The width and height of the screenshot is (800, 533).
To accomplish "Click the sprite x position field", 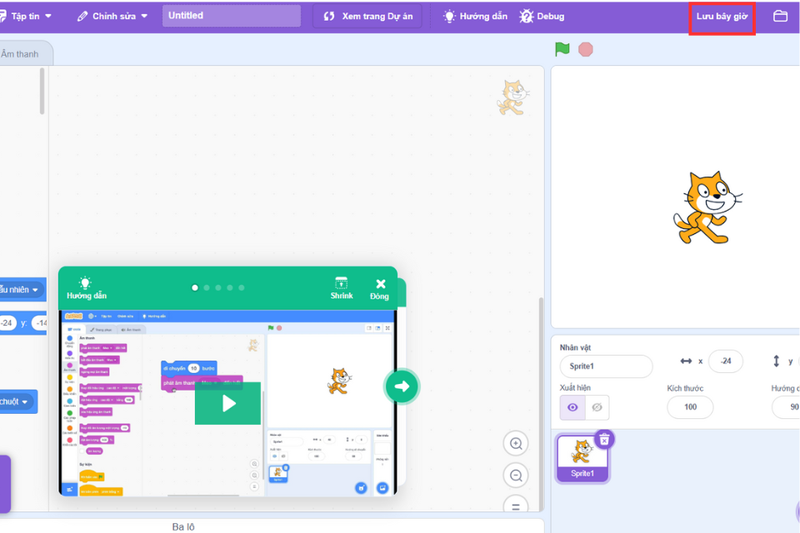I will pos(726,361).
